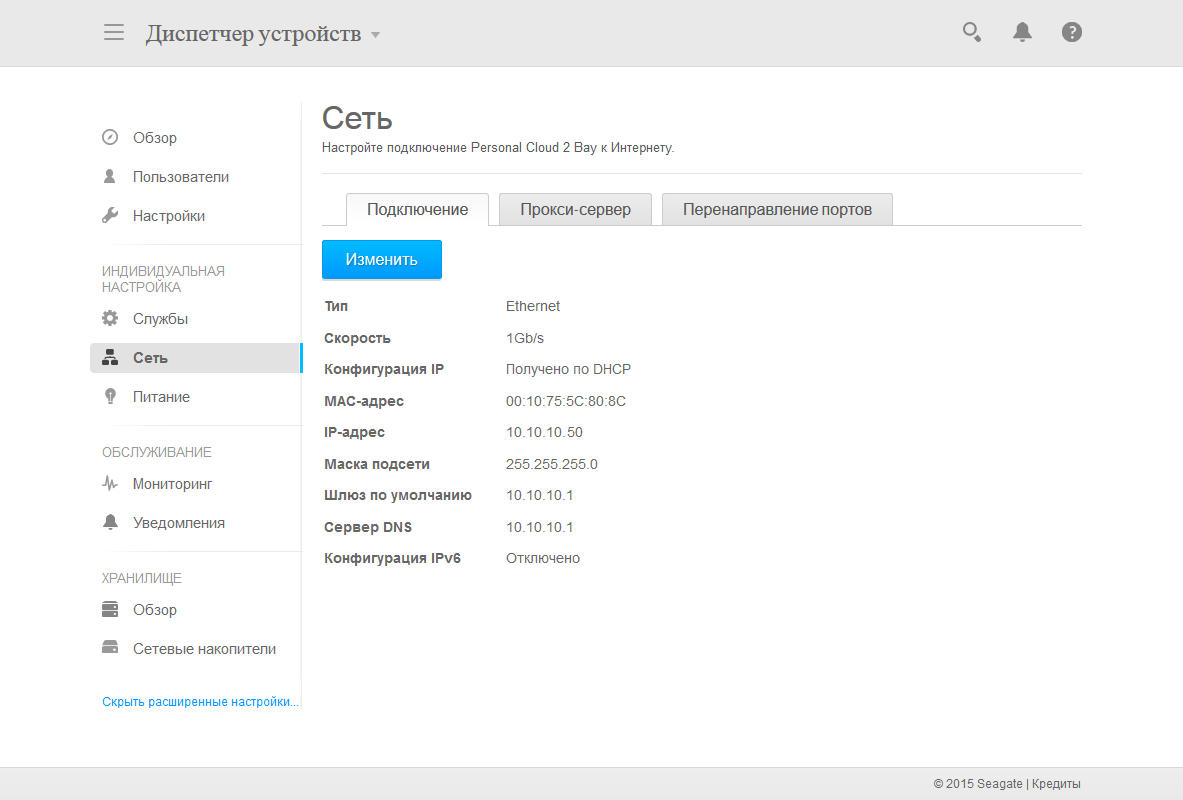Switch to Подключение tab

coord(417,209)
